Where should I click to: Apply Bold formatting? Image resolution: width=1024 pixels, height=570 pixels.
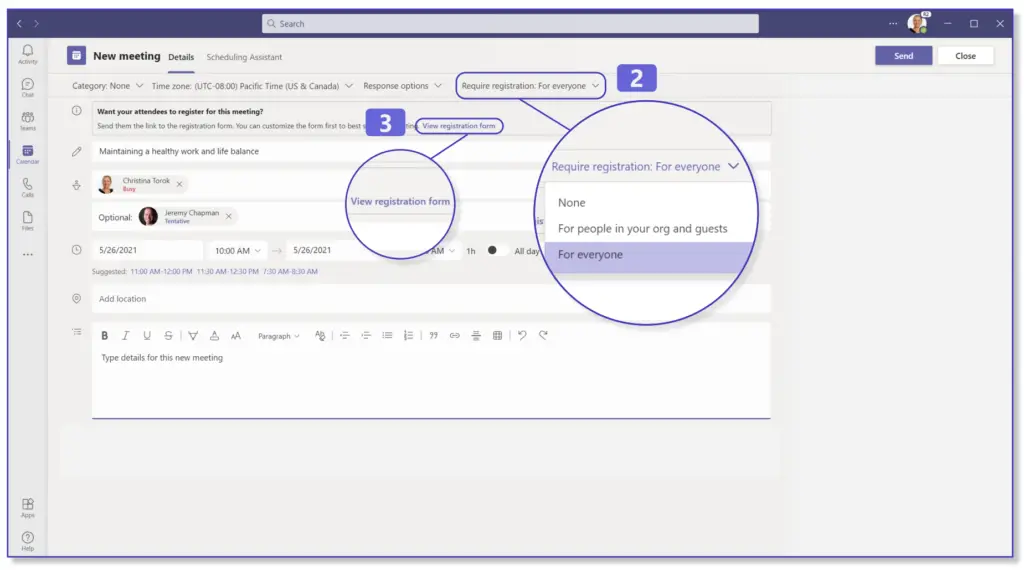click(104, 336)
